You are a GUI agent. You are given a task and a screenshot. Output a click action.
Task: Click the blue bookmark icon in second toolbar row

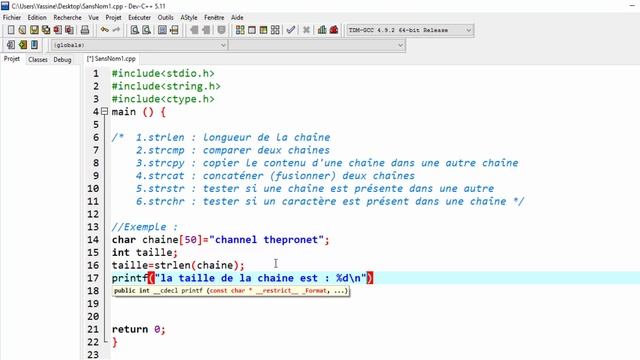[34, 44]
